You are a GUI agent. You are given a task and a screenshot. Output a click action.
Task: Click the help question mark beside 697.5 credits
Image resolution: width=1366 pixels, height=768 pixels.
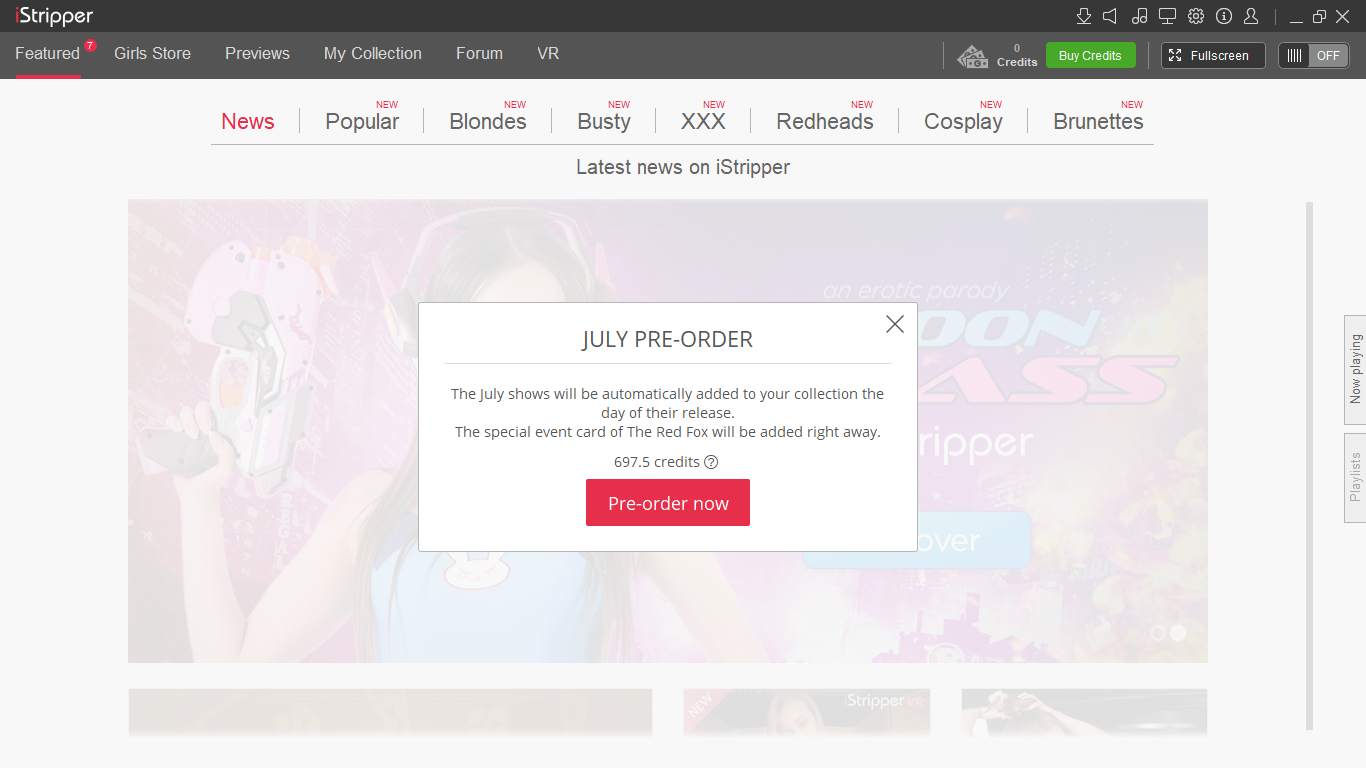711,462
